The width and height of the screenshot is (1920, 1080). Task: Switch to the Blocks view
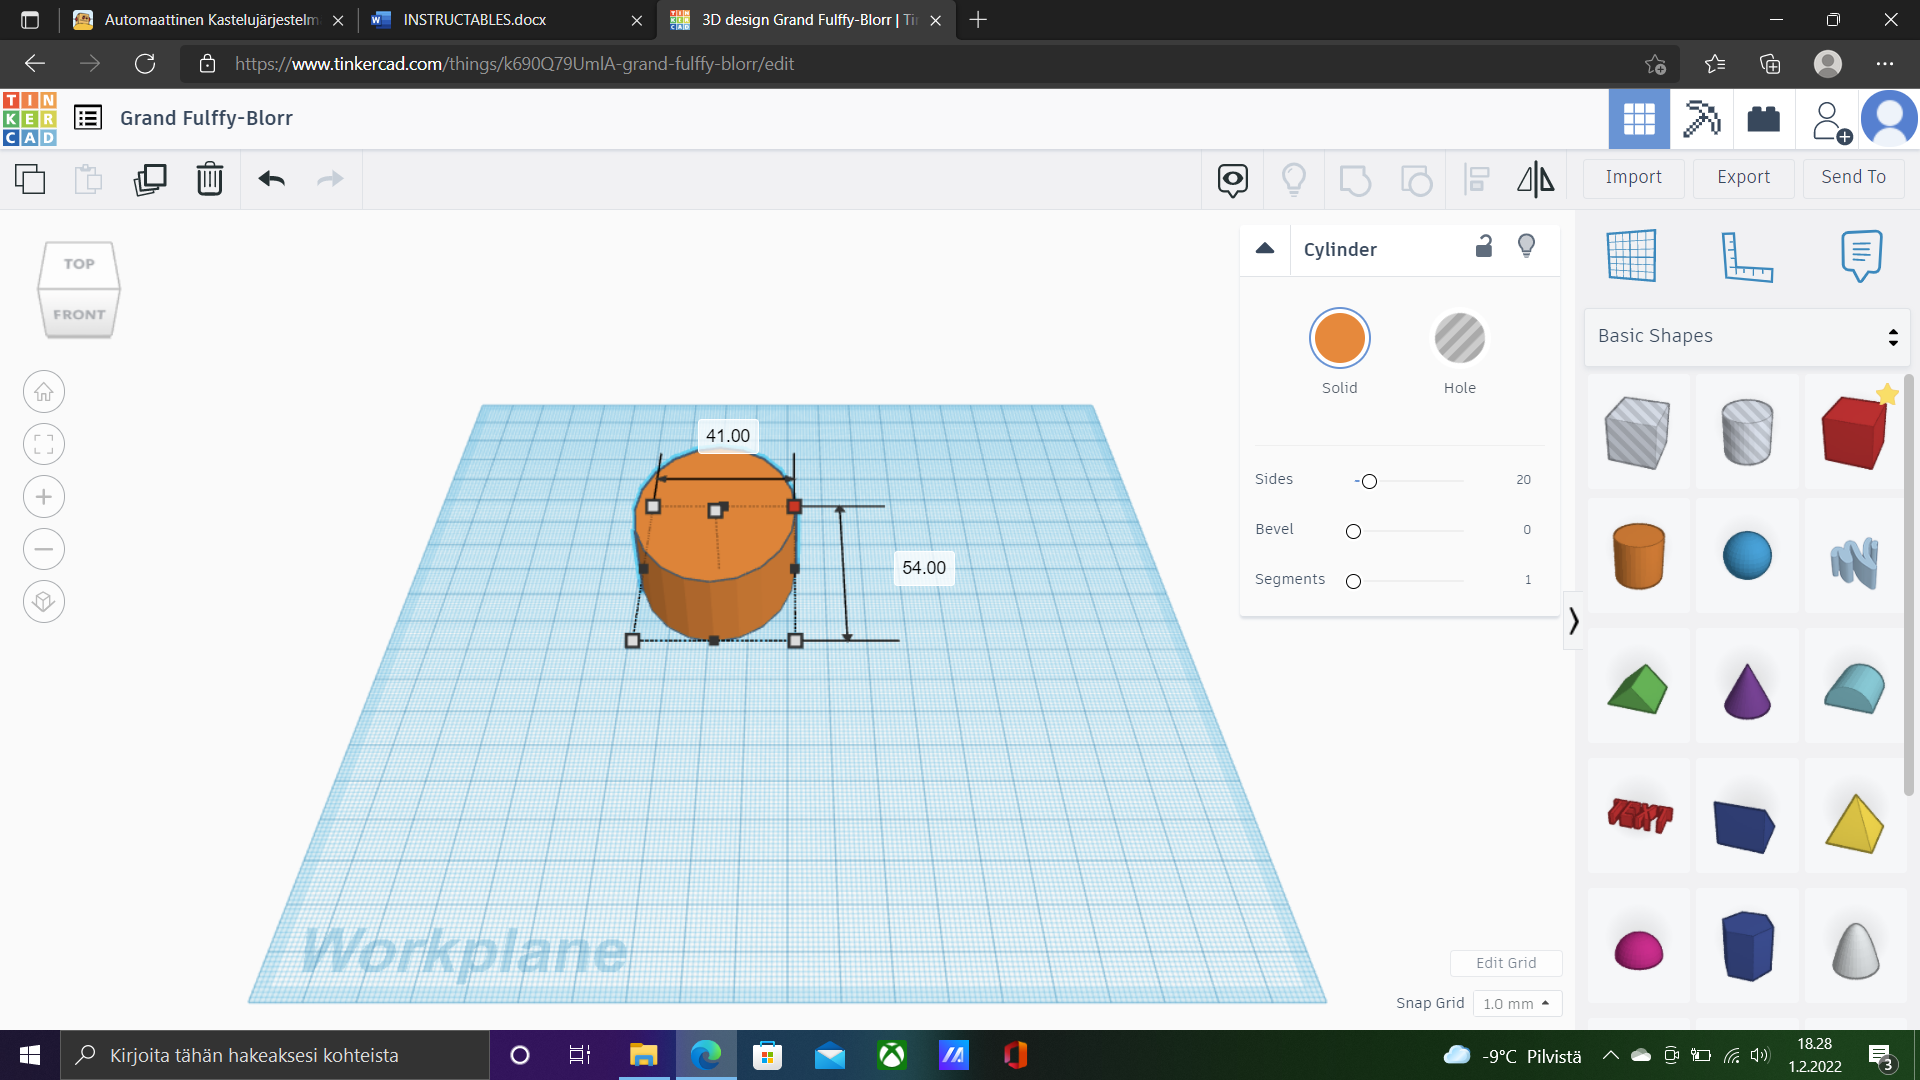pos(1702,119)
